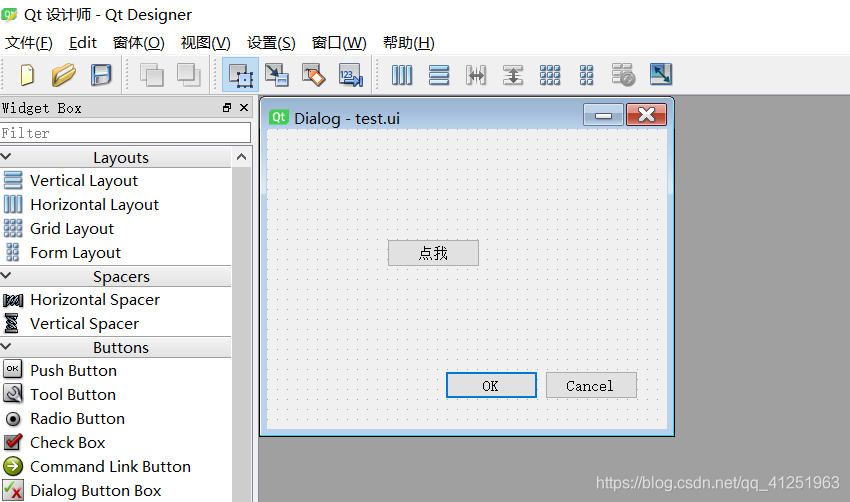Click the OK button in the dialog form
The height and width of the screenshot is (502, 850).
click(491, 385)
